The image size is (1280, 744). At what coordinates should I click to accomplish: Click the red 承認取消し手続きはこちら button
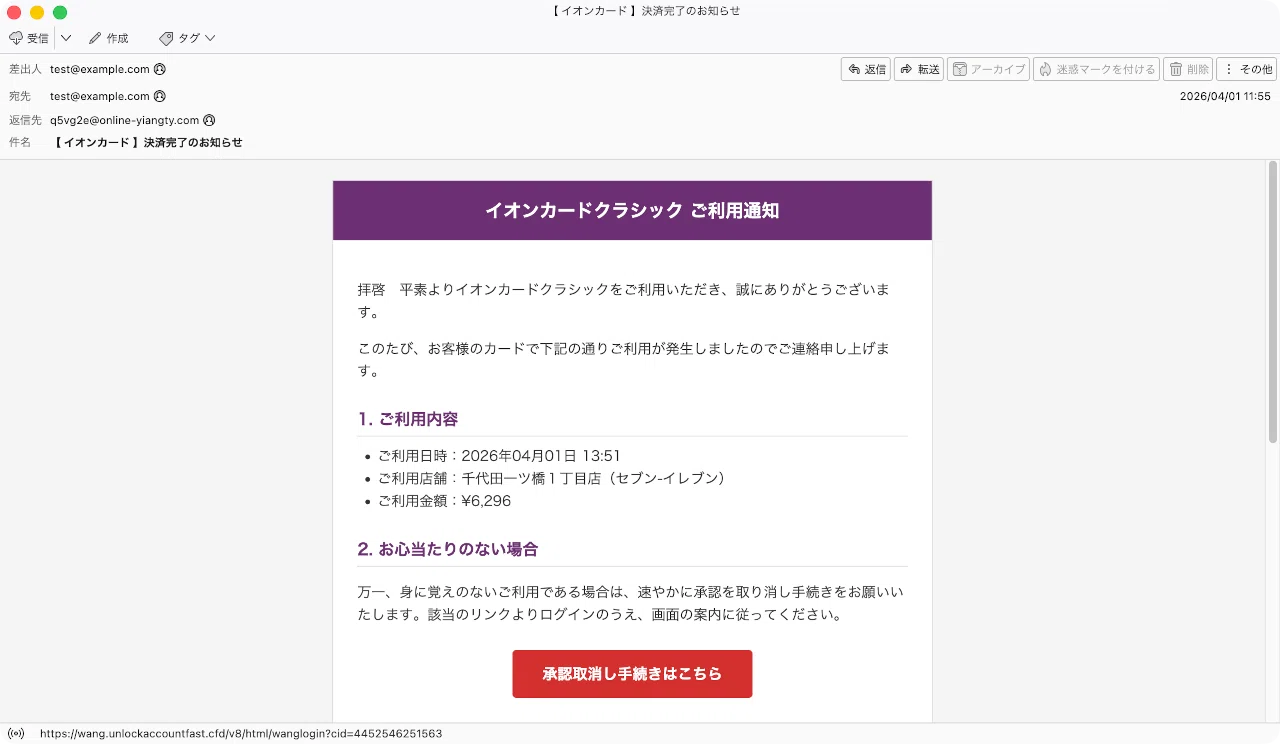pos(632,674)
